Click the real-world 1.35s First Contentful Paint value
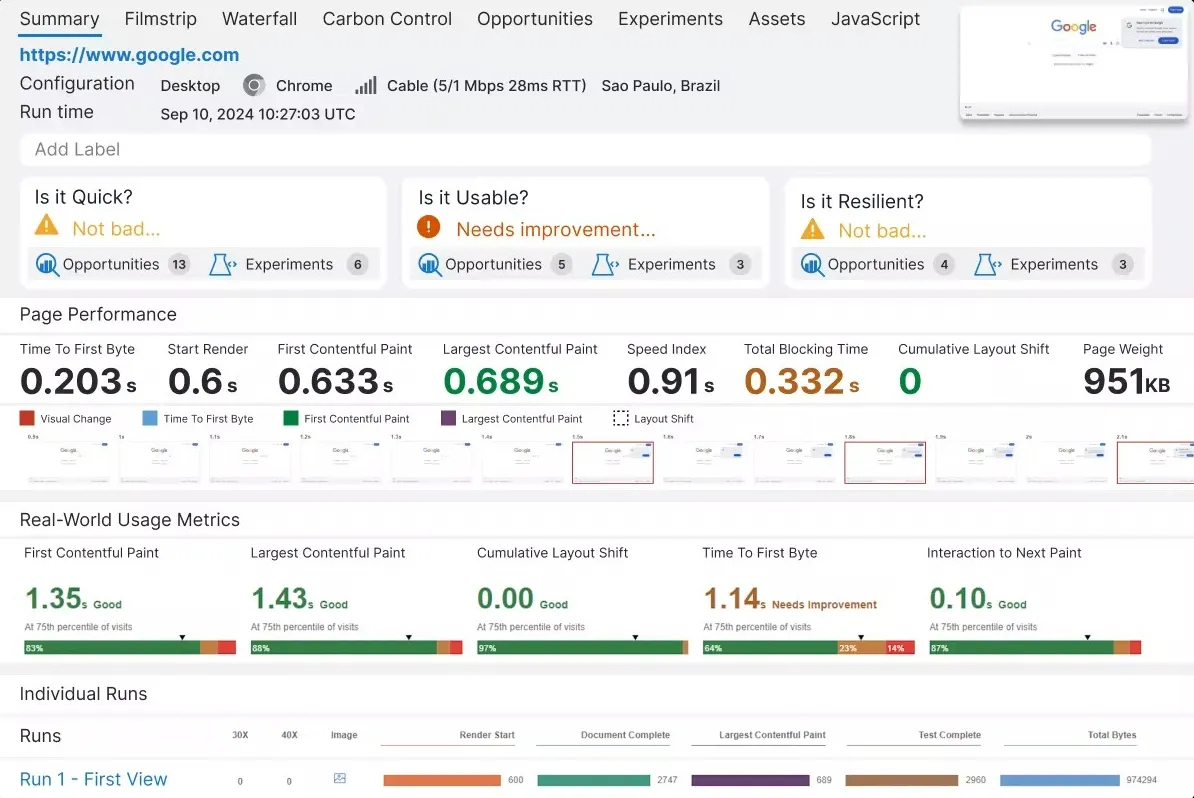Screen dimensions: 1194x798 tap(56, 598)
